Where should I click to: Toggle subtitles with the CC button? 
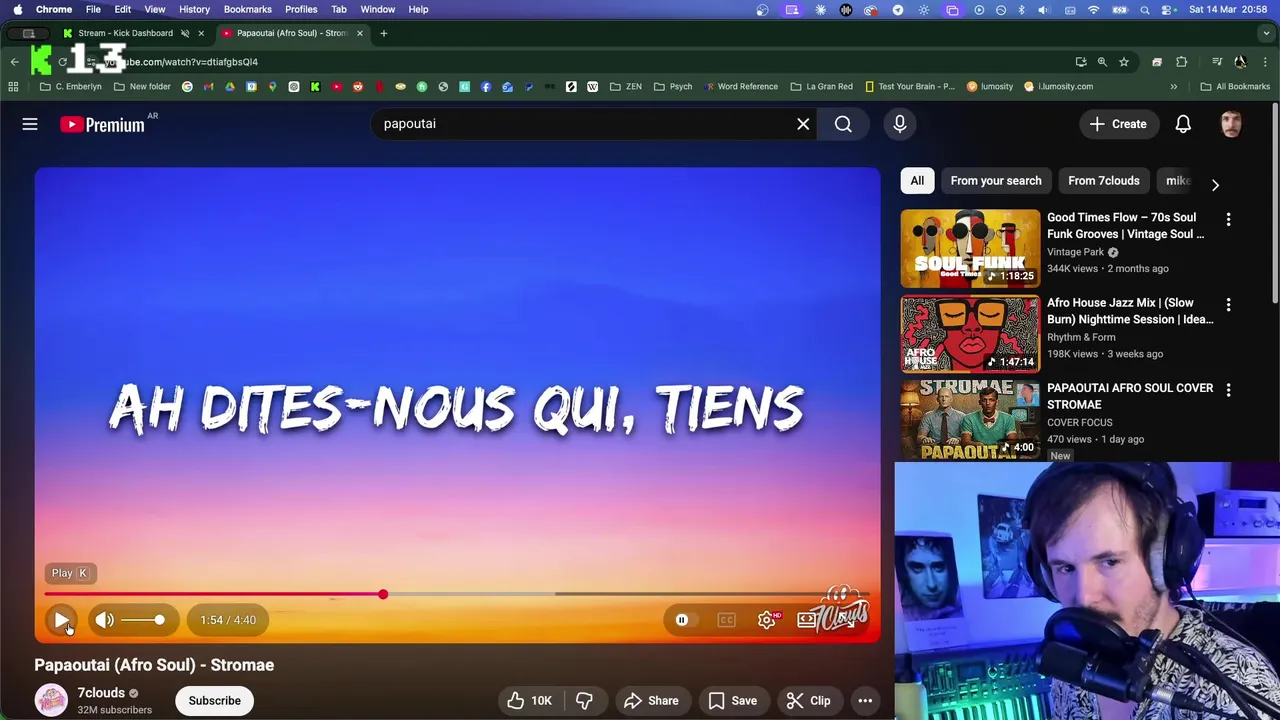coord(727,620)
